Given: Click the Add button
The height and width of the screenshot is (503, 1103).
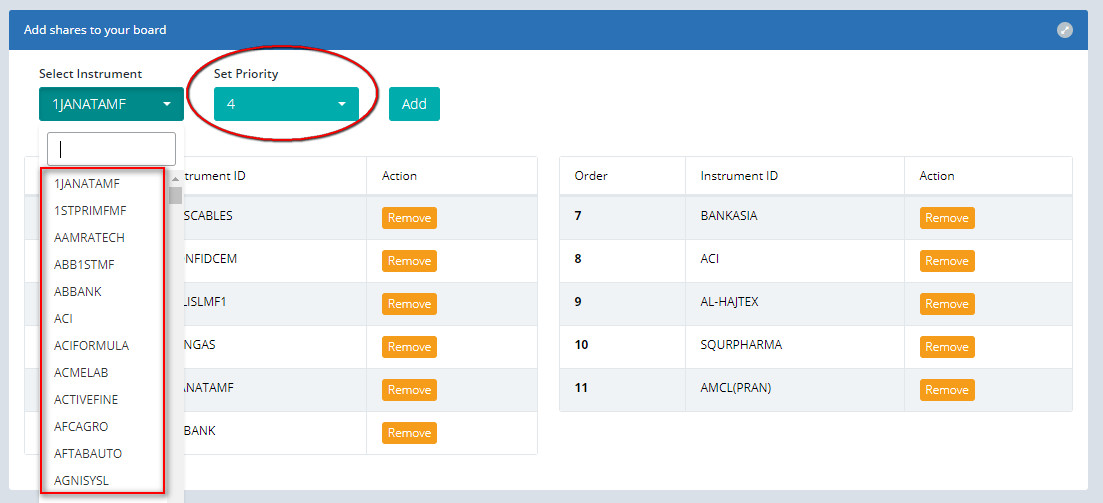Looking at the screenshot, I should pyautogui.click(x=414, y=104).
